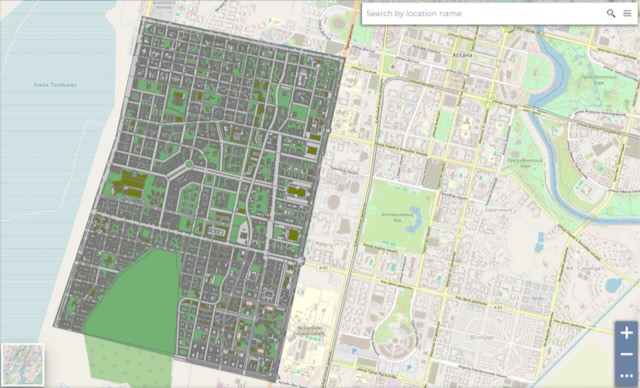The width and height of the screenshot is (640, 388).
Task: Click the blue P parking icon left of circular complex
Action: click(x=354, y=350)
